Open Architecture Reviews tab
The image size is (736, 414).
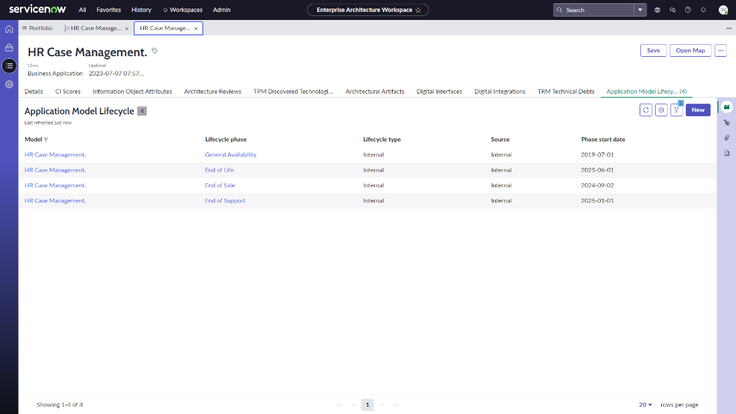[x=213, y=92]
